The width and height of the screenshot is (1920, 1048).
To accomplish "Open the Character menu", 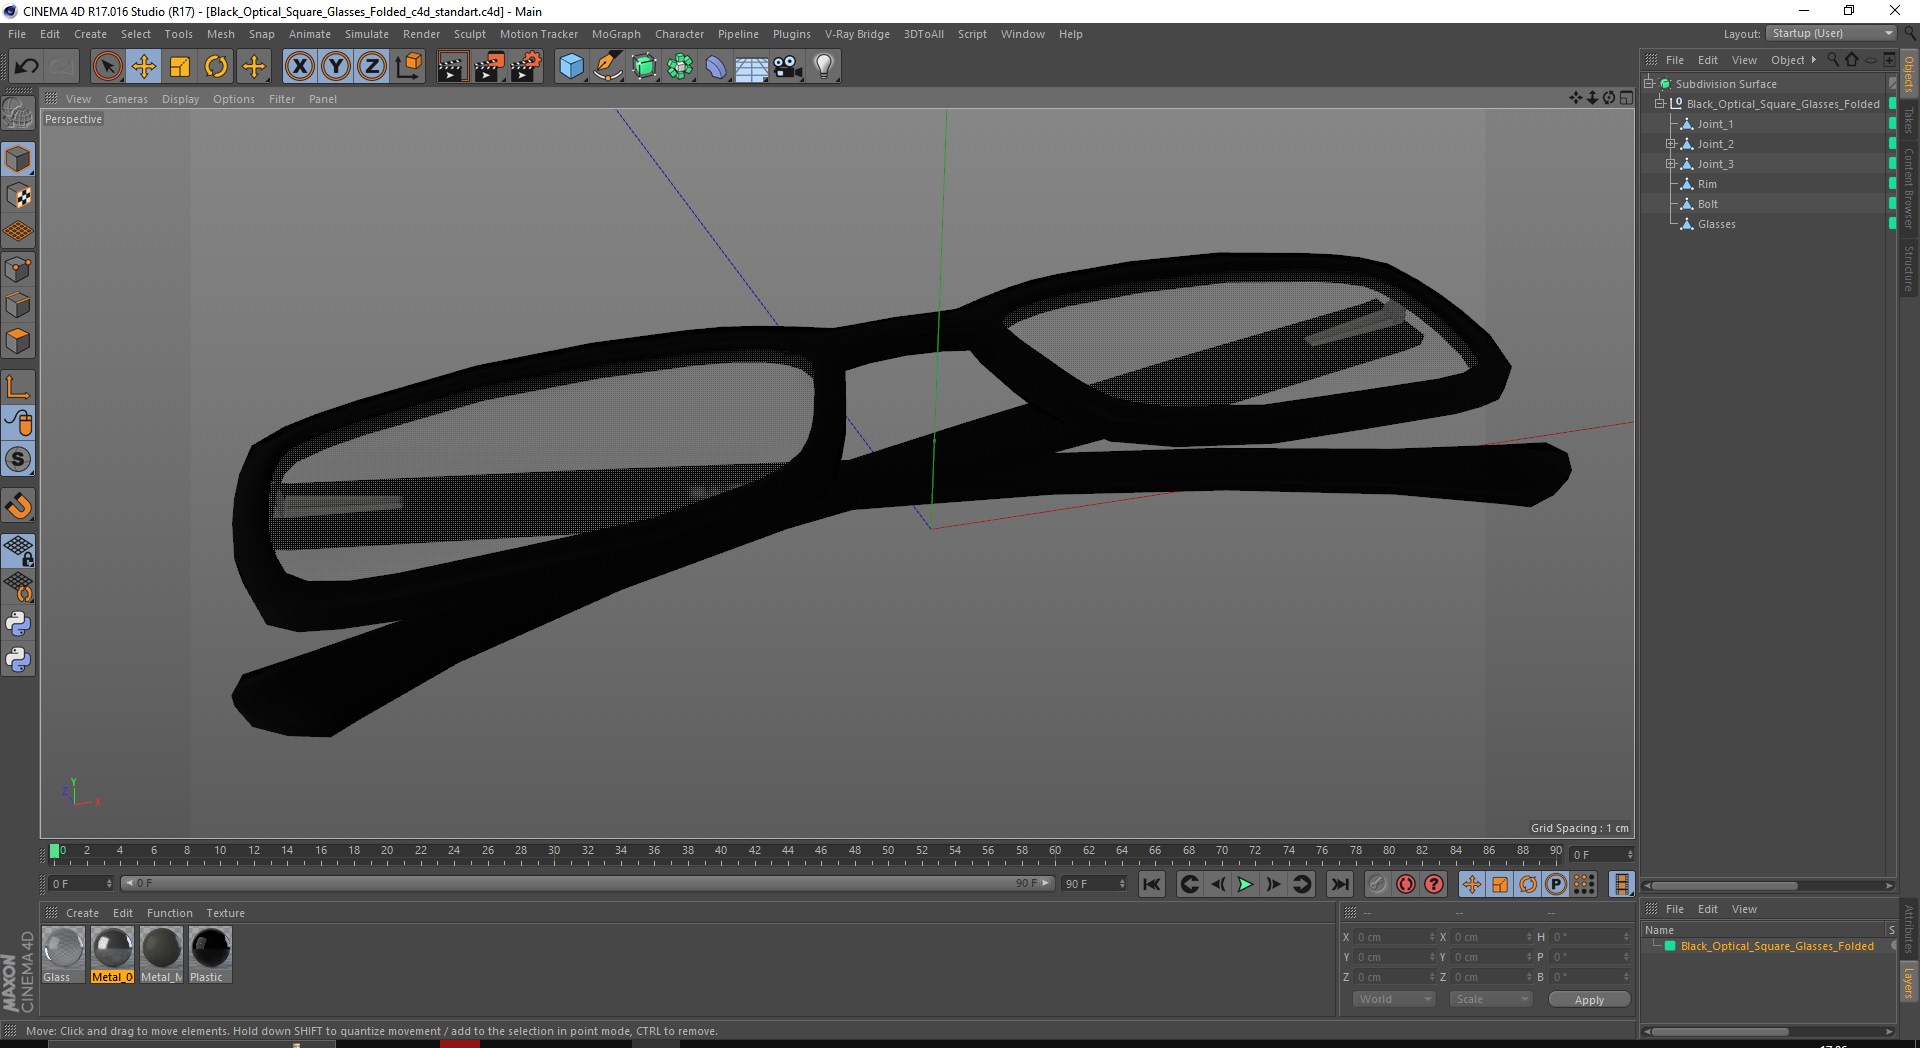I will pyautogui.click(x=679, y=34).
